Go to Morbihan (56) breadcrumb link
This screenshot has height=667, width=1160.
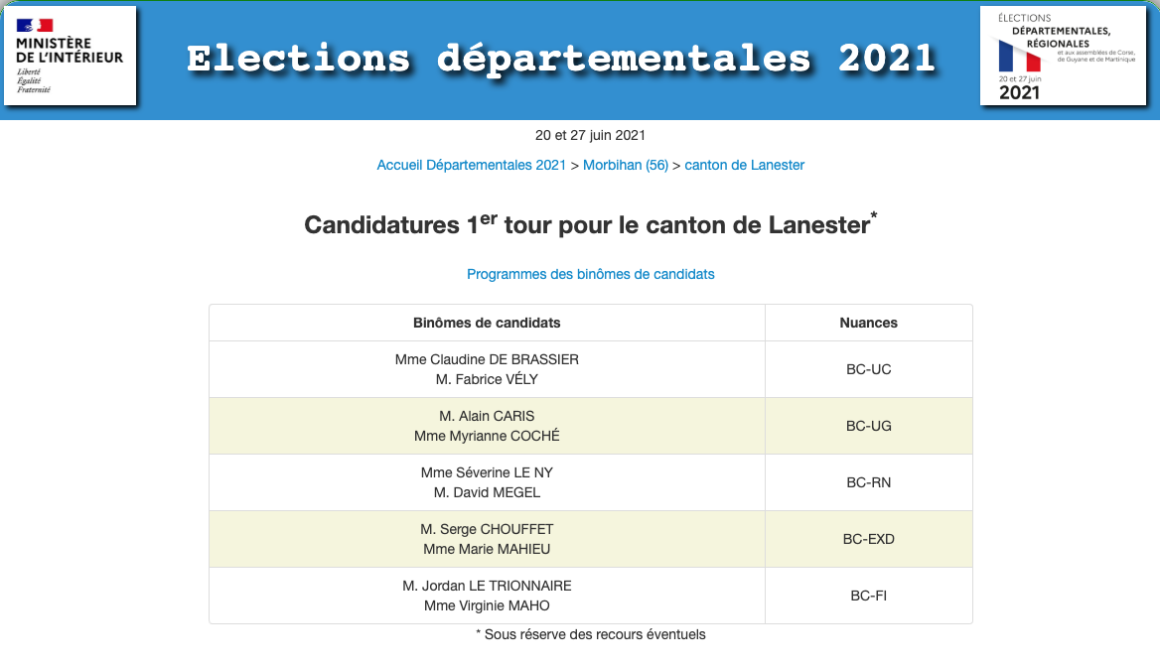point(625,165)
